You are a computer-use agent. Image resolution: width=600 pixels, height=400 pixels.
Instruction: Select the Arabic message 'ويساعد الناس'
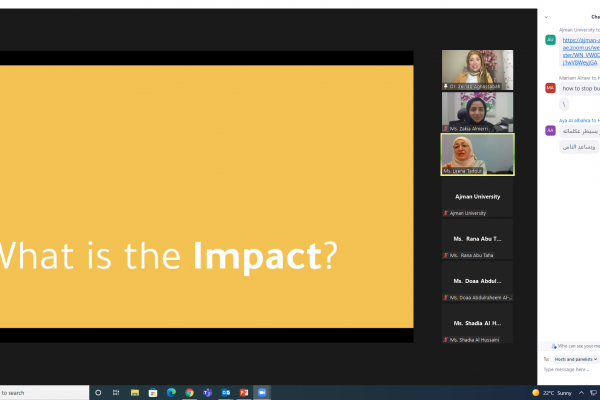[x=579, y=147]
